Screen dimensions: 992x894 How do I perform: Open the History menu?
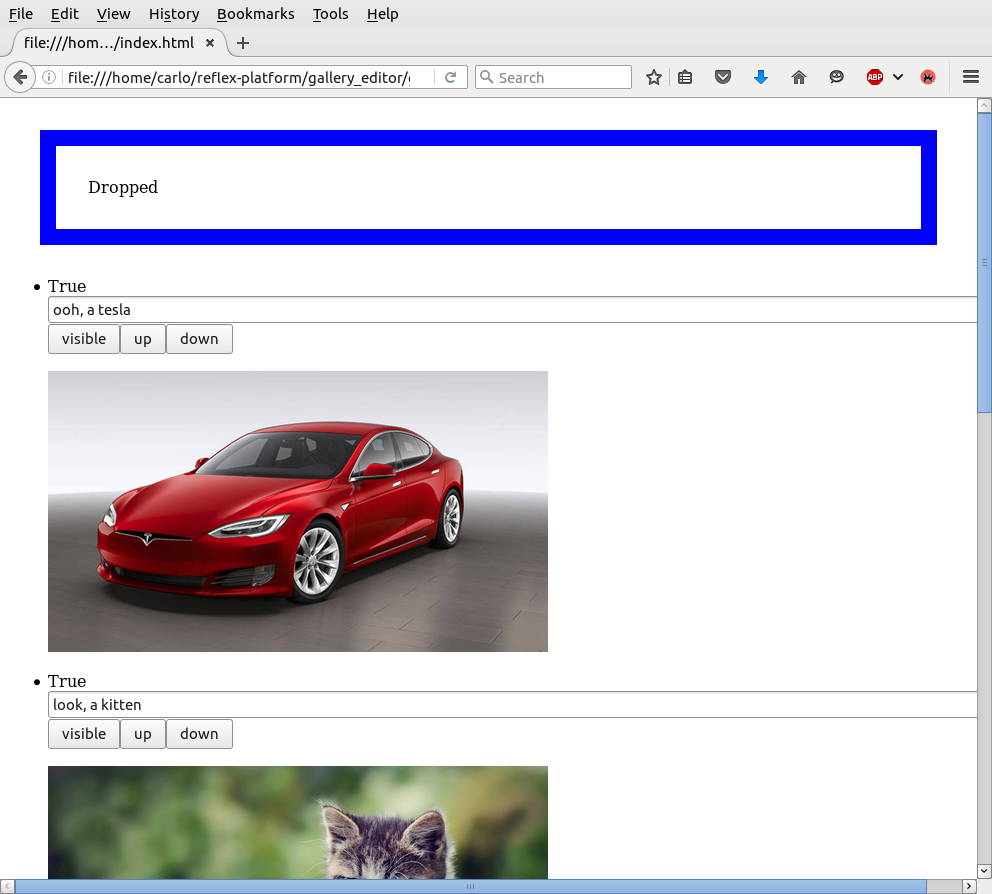tap(174, 14)
